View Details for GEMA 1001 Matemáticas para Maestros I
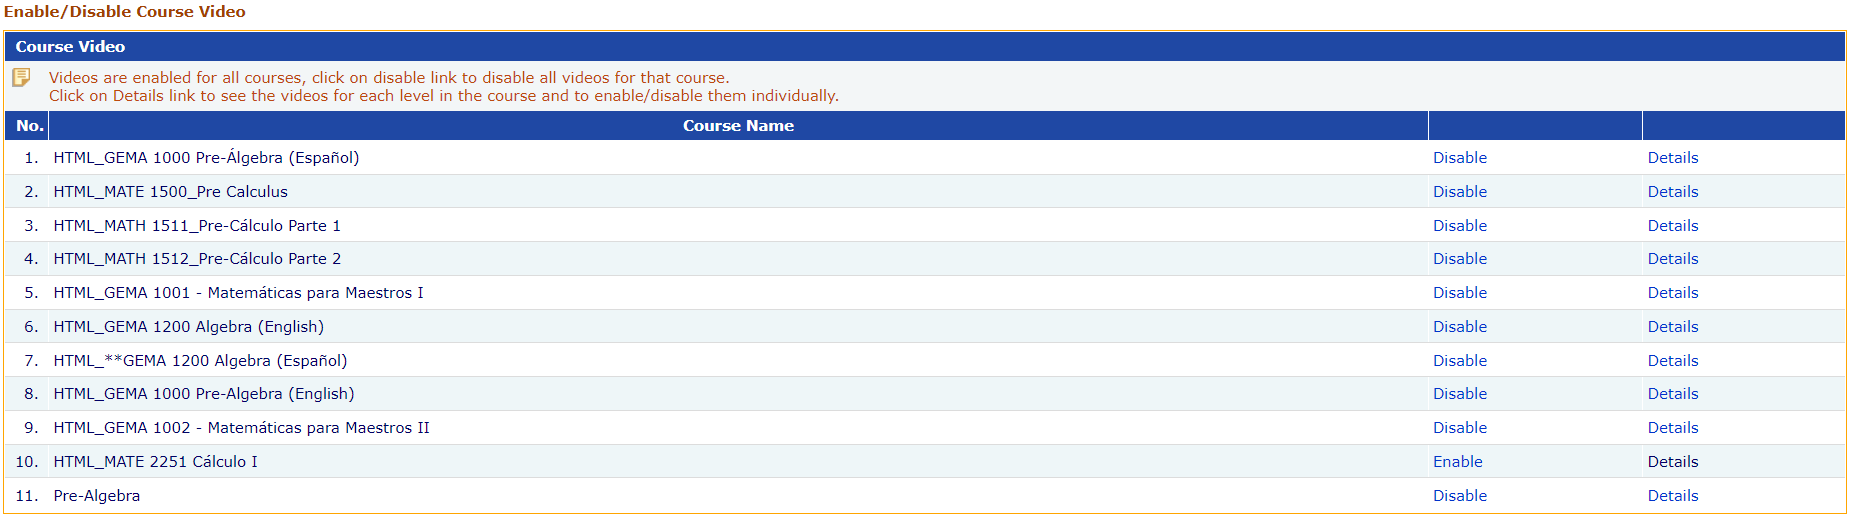The image size is (1849, 515). 1672,293
